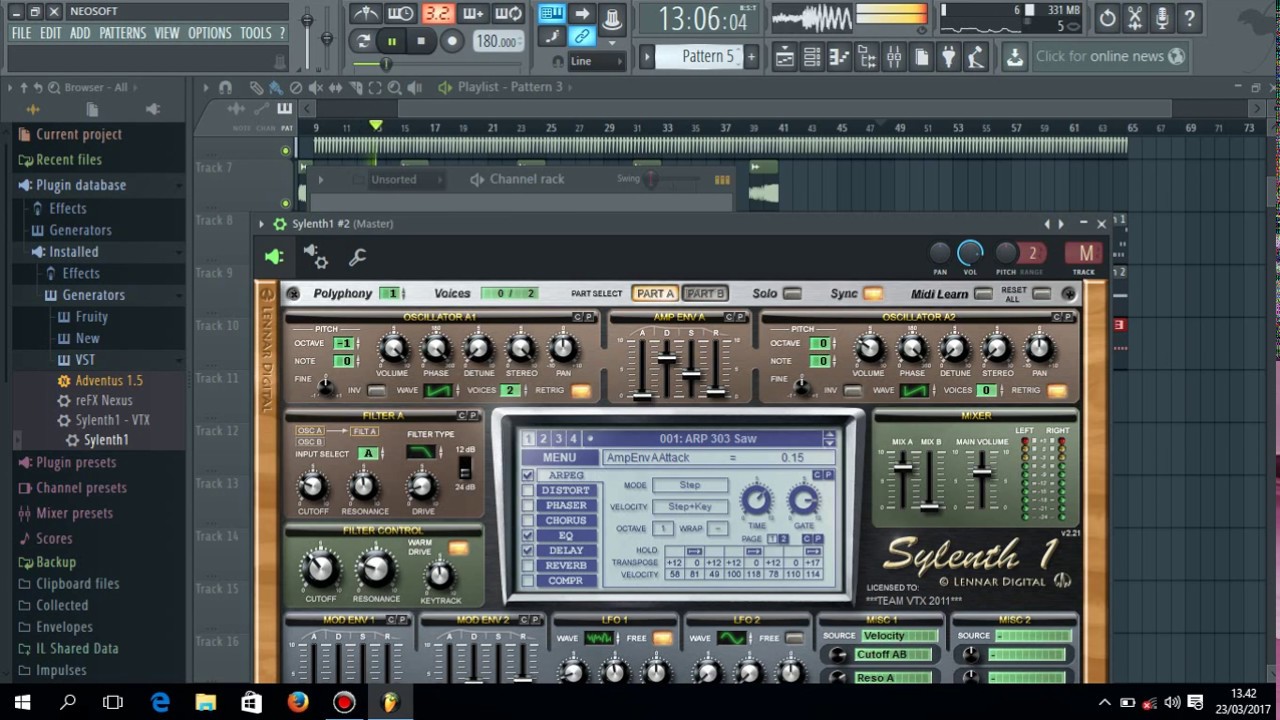Open arpeggiator VELOCITY Step+Key selector

(x=690, y=507)
